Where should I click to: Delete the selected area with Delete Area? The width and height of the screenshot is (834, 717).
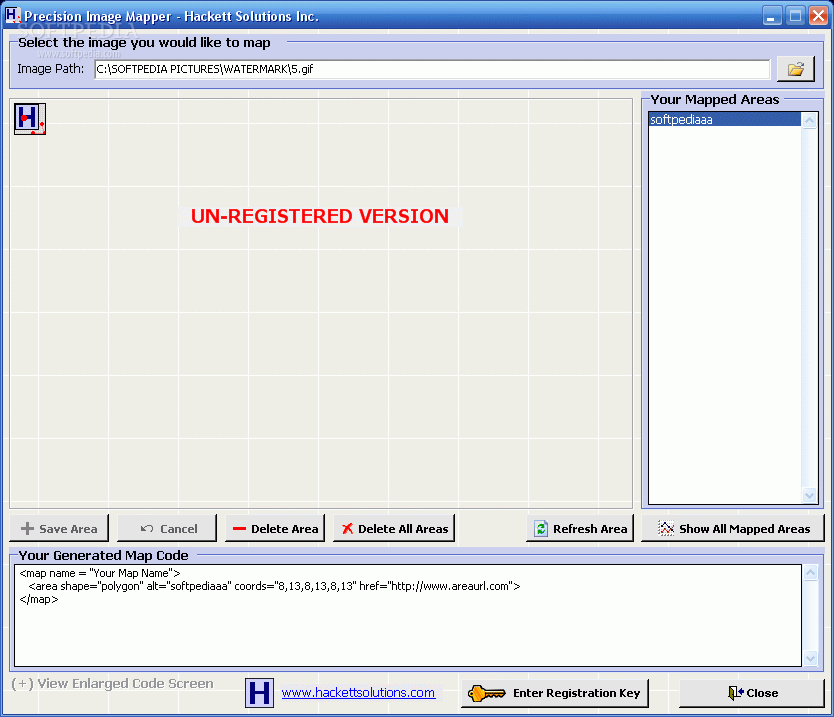tap(275, 528)
